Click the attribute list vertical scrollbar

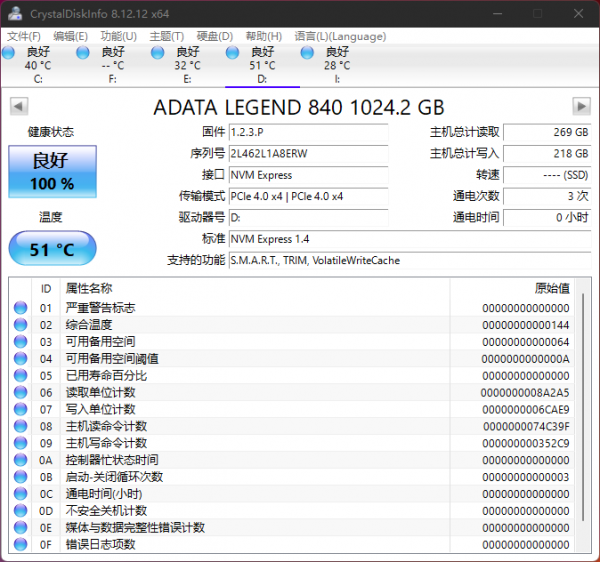[x=583, y=406]
